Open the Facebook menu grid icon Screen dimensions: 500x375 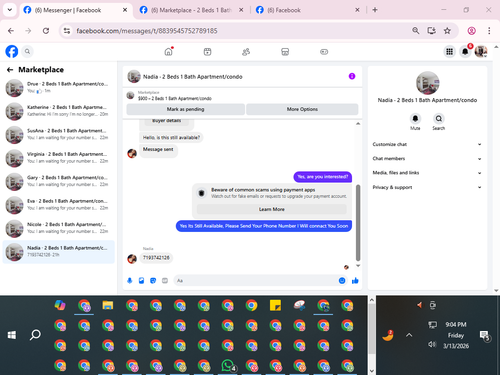[x=449, y=52]
